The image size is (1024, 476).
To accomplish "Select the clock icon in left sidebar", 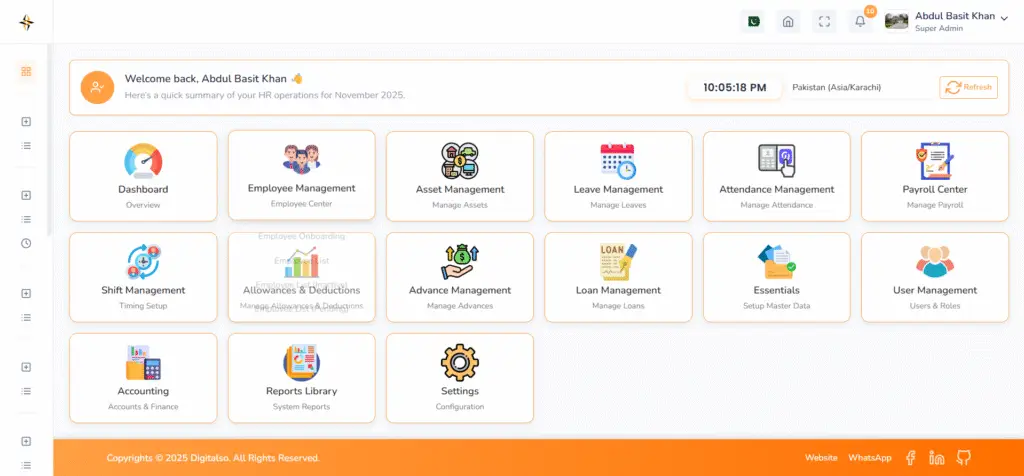I will click(x=26, y=243).
